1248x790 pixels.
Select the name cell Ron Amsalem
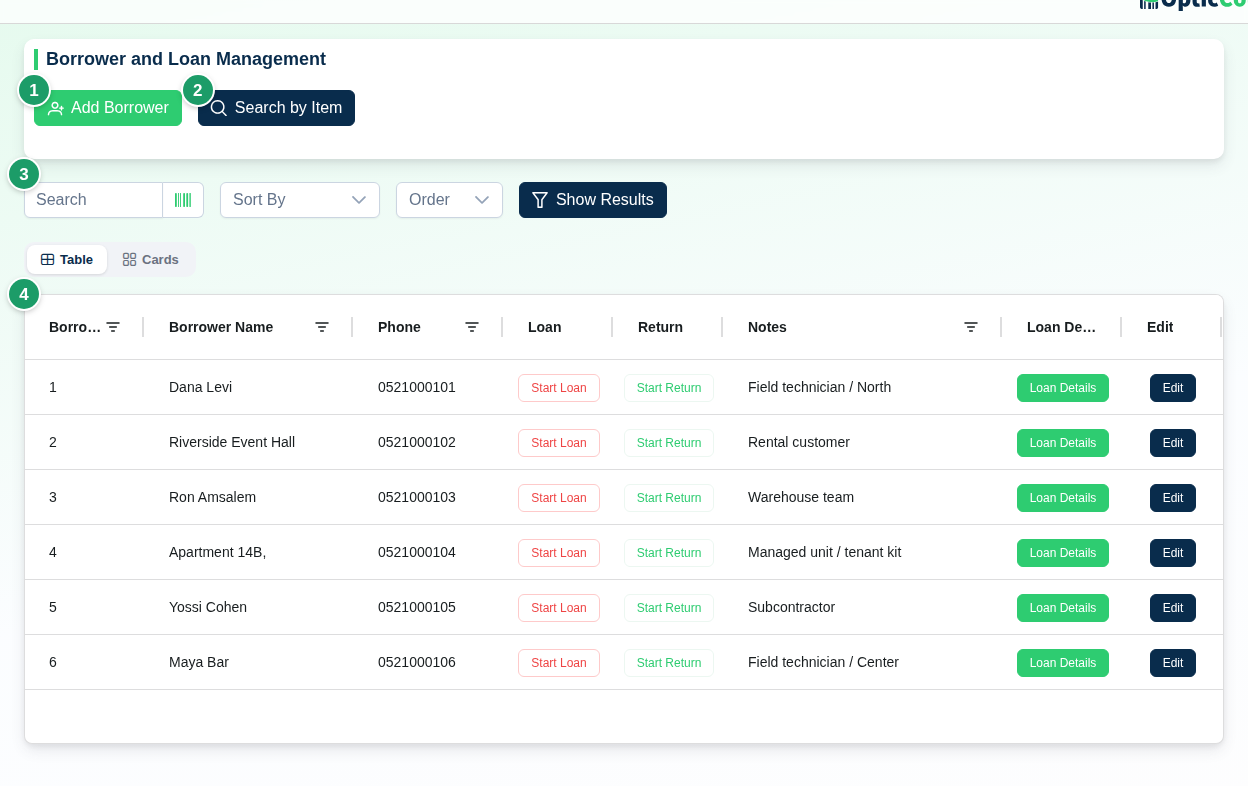(212, 497)
